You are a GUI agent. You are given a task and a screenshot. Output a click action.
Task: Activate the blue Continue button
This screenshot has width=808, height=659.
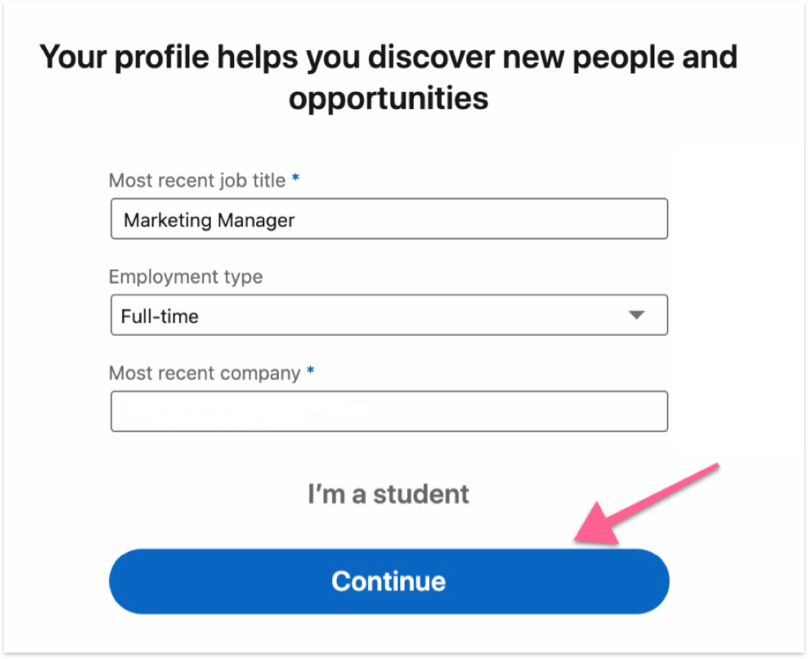[x=388, y=580]
